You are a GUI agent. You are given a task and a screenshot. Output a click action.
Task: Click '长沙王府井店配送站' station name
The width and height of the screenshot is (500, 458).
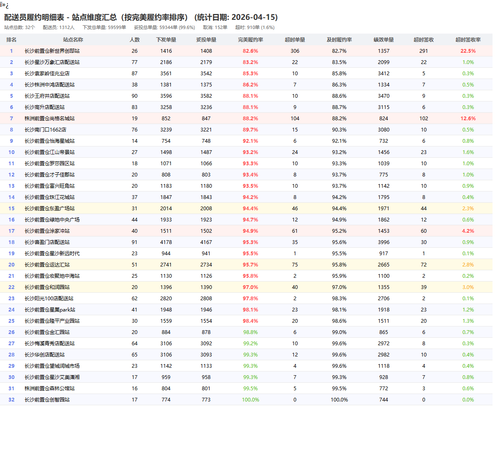[47, 96]
